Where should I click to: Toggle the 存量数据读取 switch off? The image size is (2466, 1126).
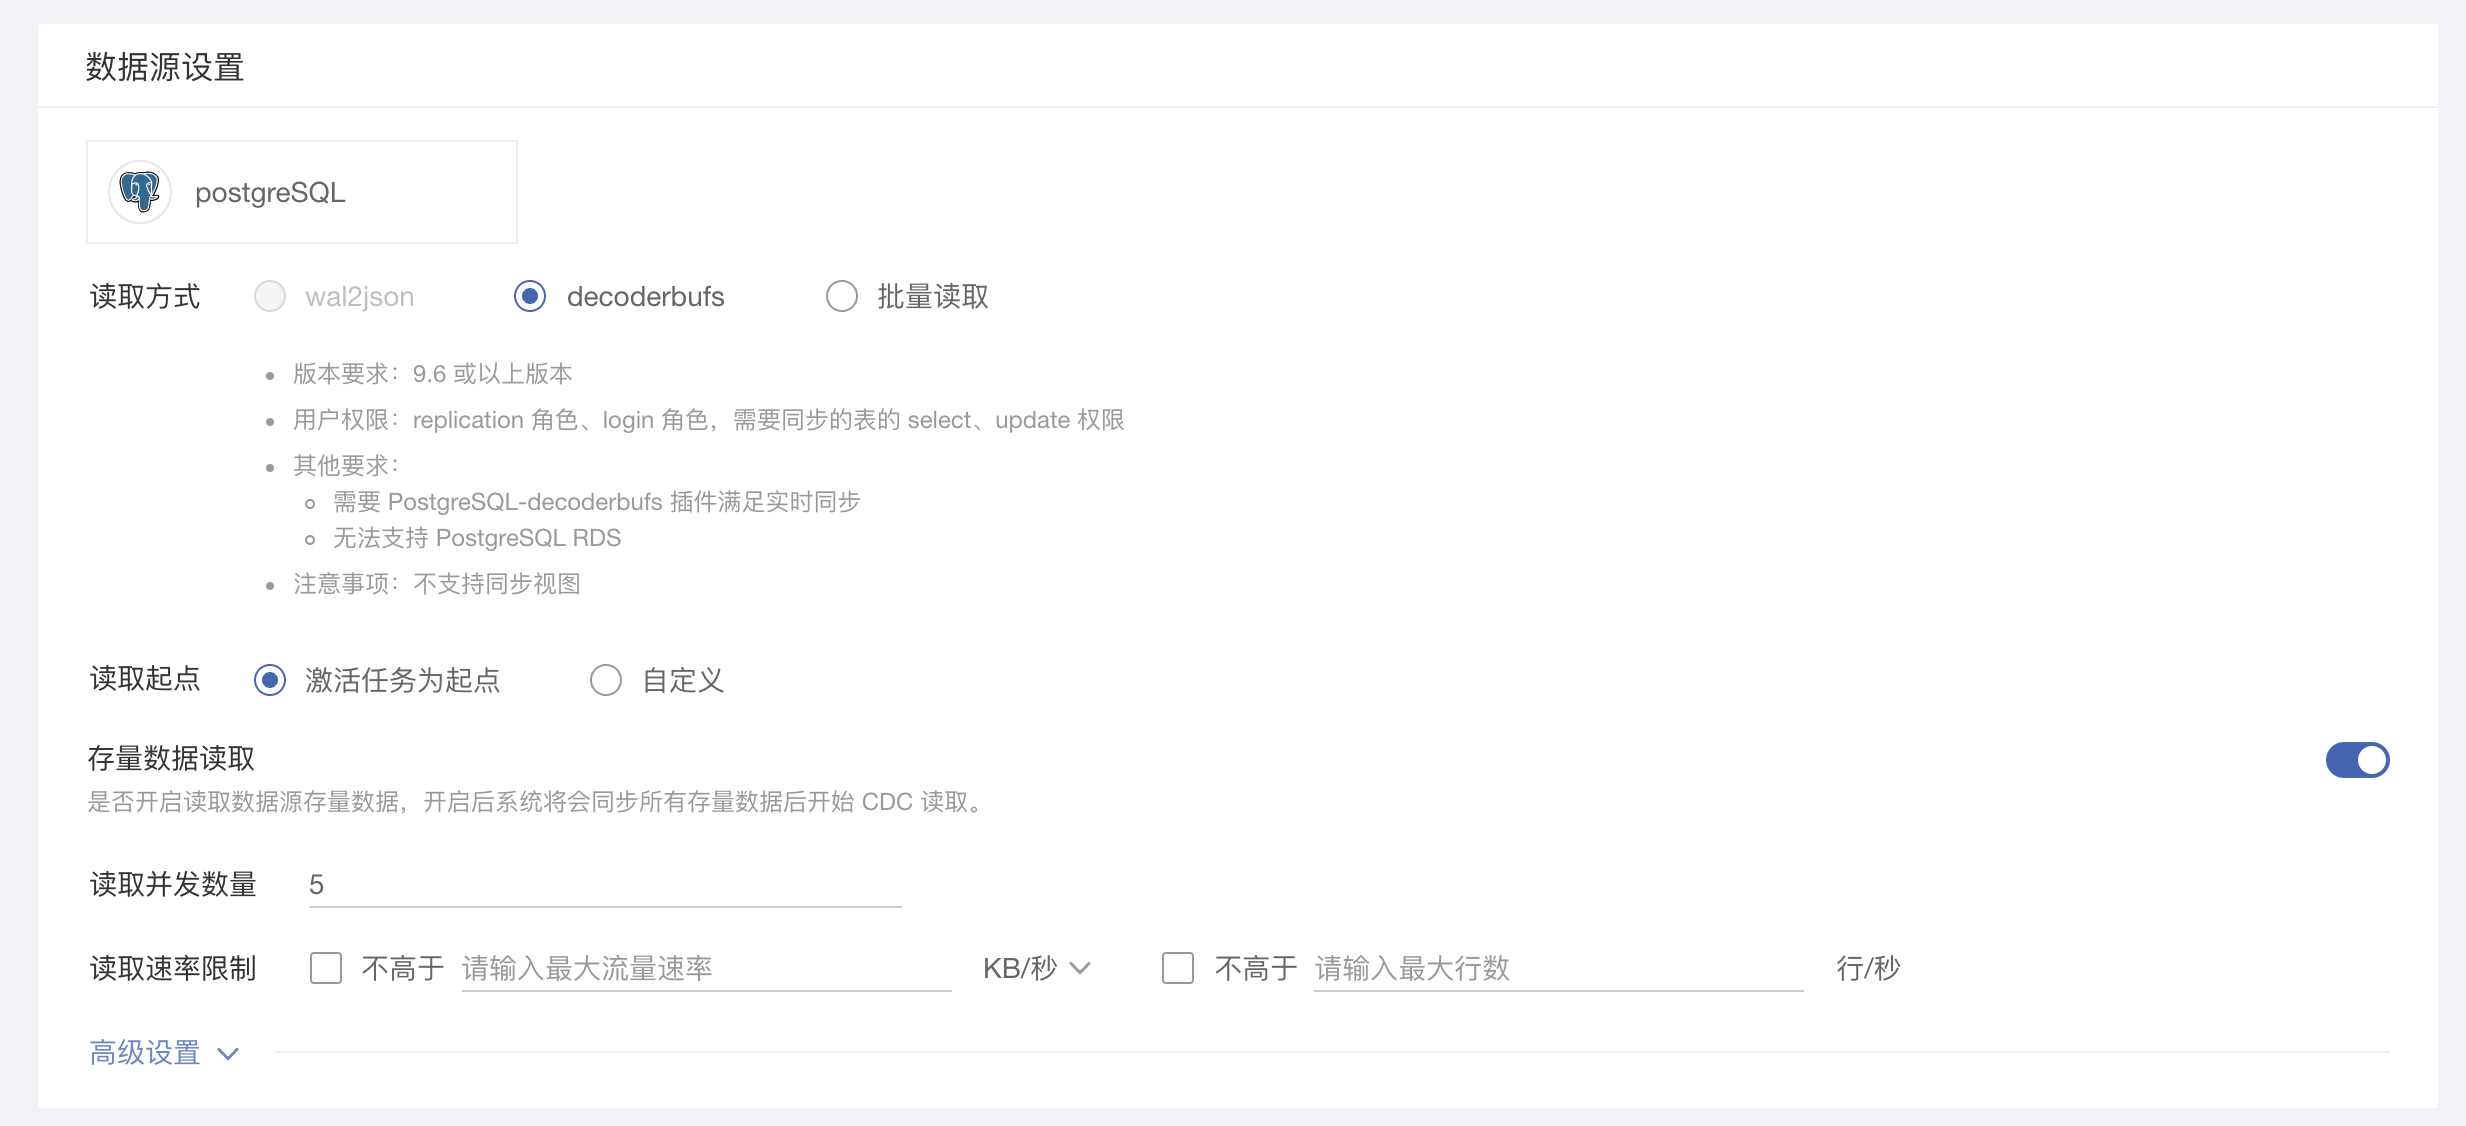tap(2357, 760)
